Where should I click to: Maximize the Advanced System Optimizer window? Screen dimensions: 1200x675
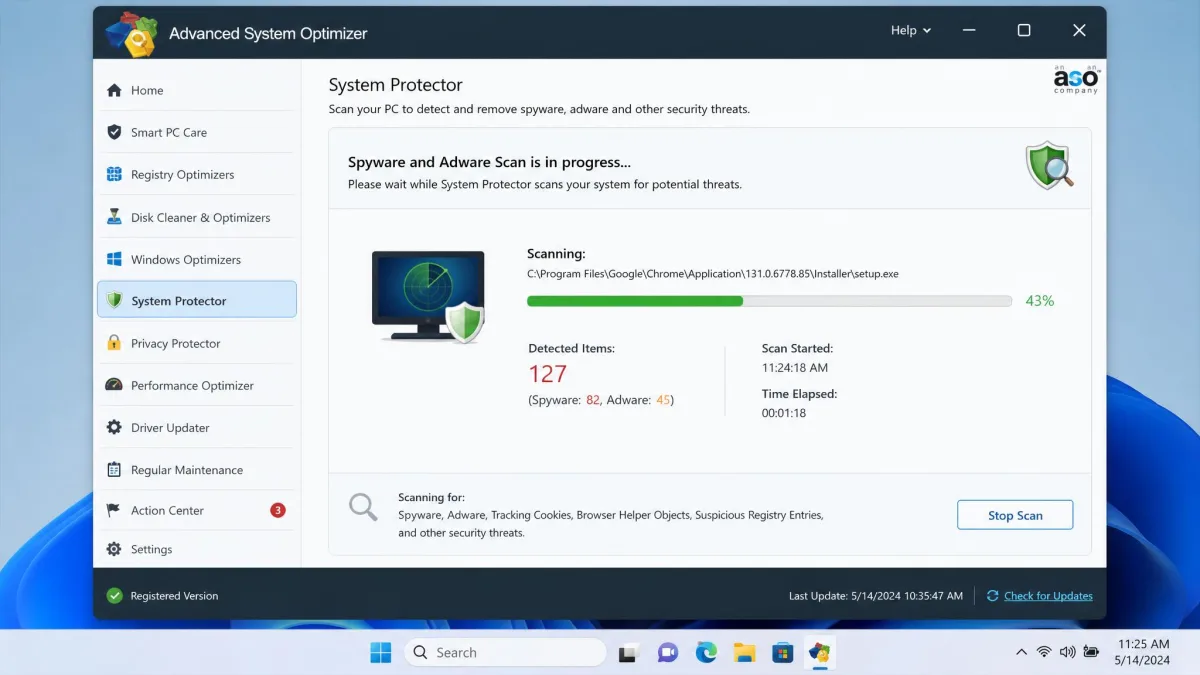[1024, 30]
